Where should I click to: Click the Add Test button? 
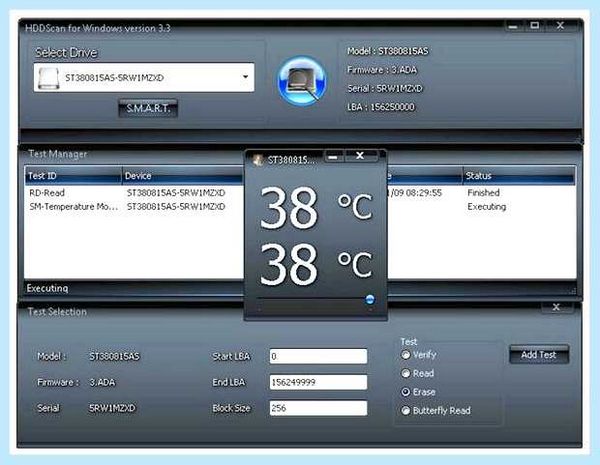pos(539,355)
